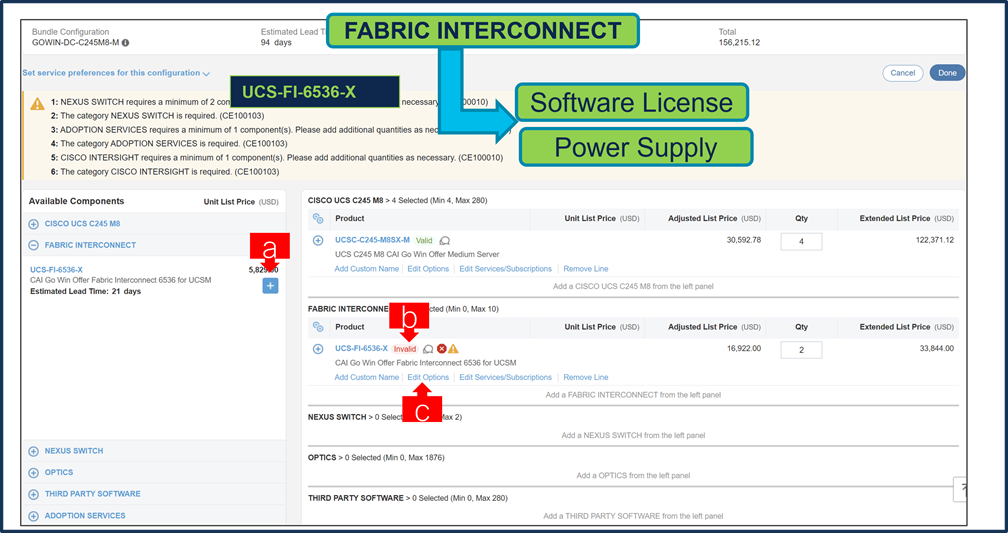Click the headset support icon next to UCSC-C245-M8SX-M

click(x=444, y=240)
